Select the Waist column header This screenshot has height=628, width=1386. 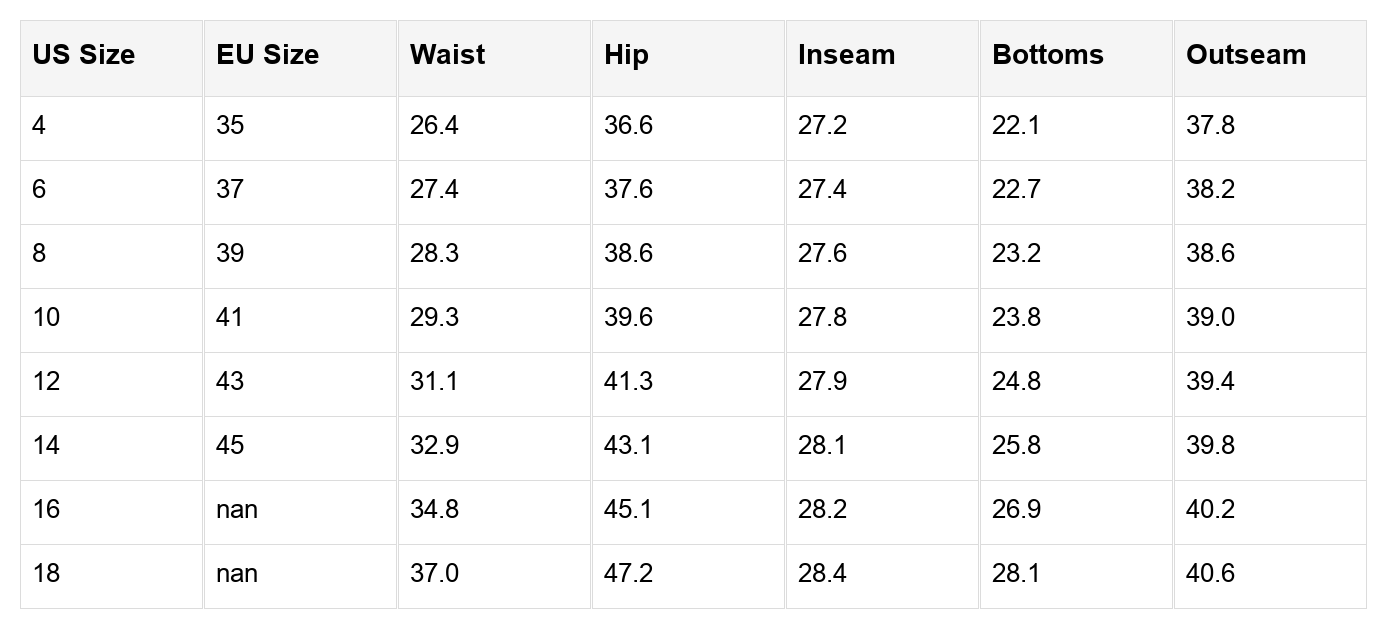(447, 55)
